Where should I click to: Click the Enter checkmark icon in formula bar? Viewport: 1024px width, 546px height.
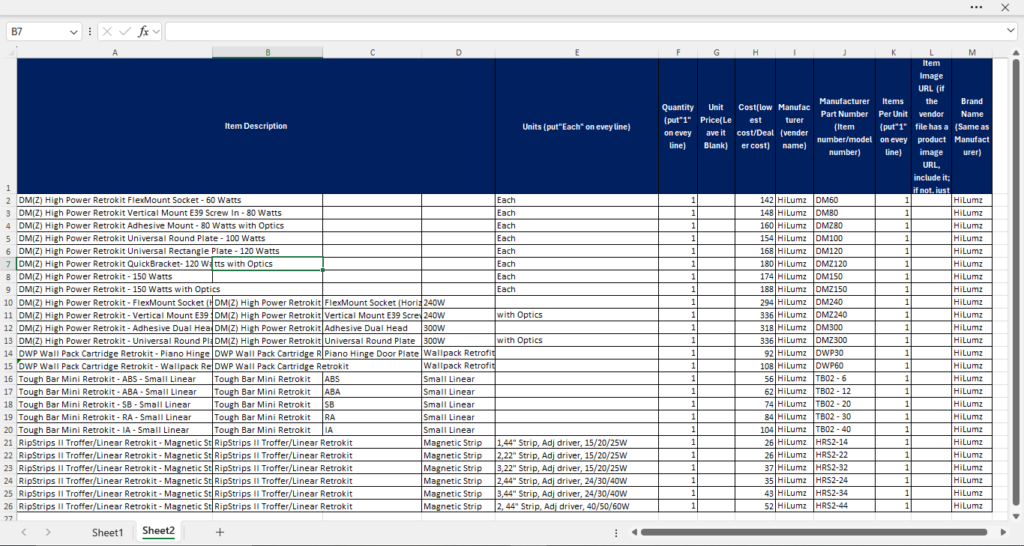pos(125,31)
